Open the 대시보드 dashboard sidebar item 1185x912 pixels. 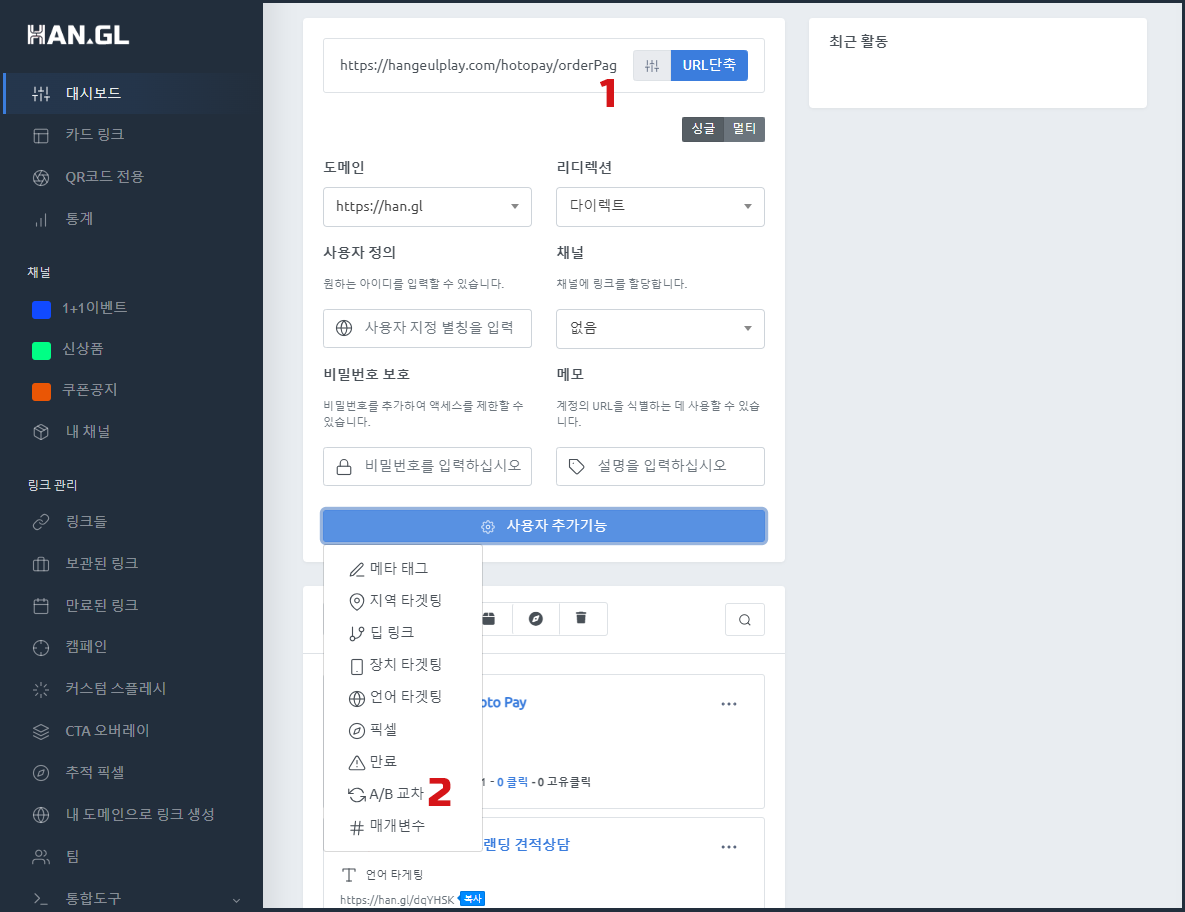tap(133, 94)
